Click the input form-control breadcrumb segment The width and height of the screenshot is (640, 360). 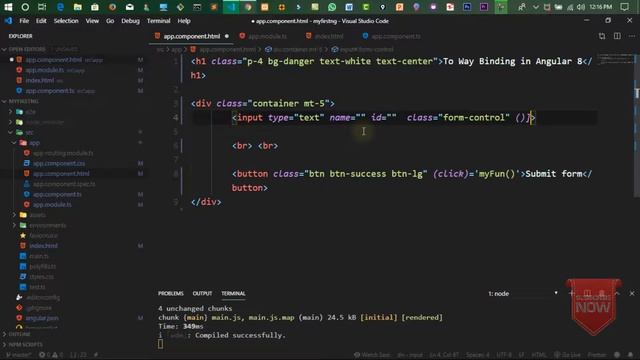coord(363,49)
